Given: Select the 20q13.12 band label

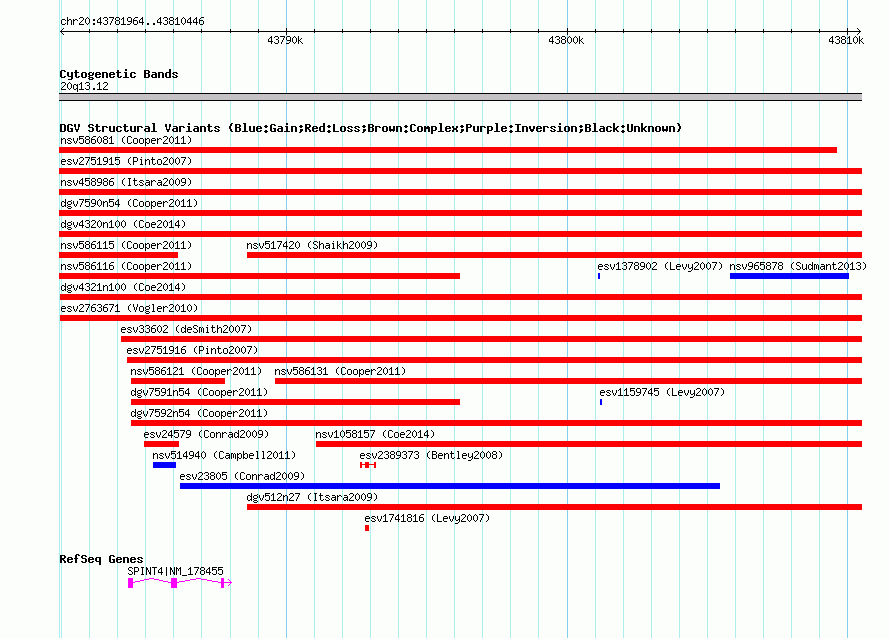Looking at the screenshot, I should (x=84, y=86).
